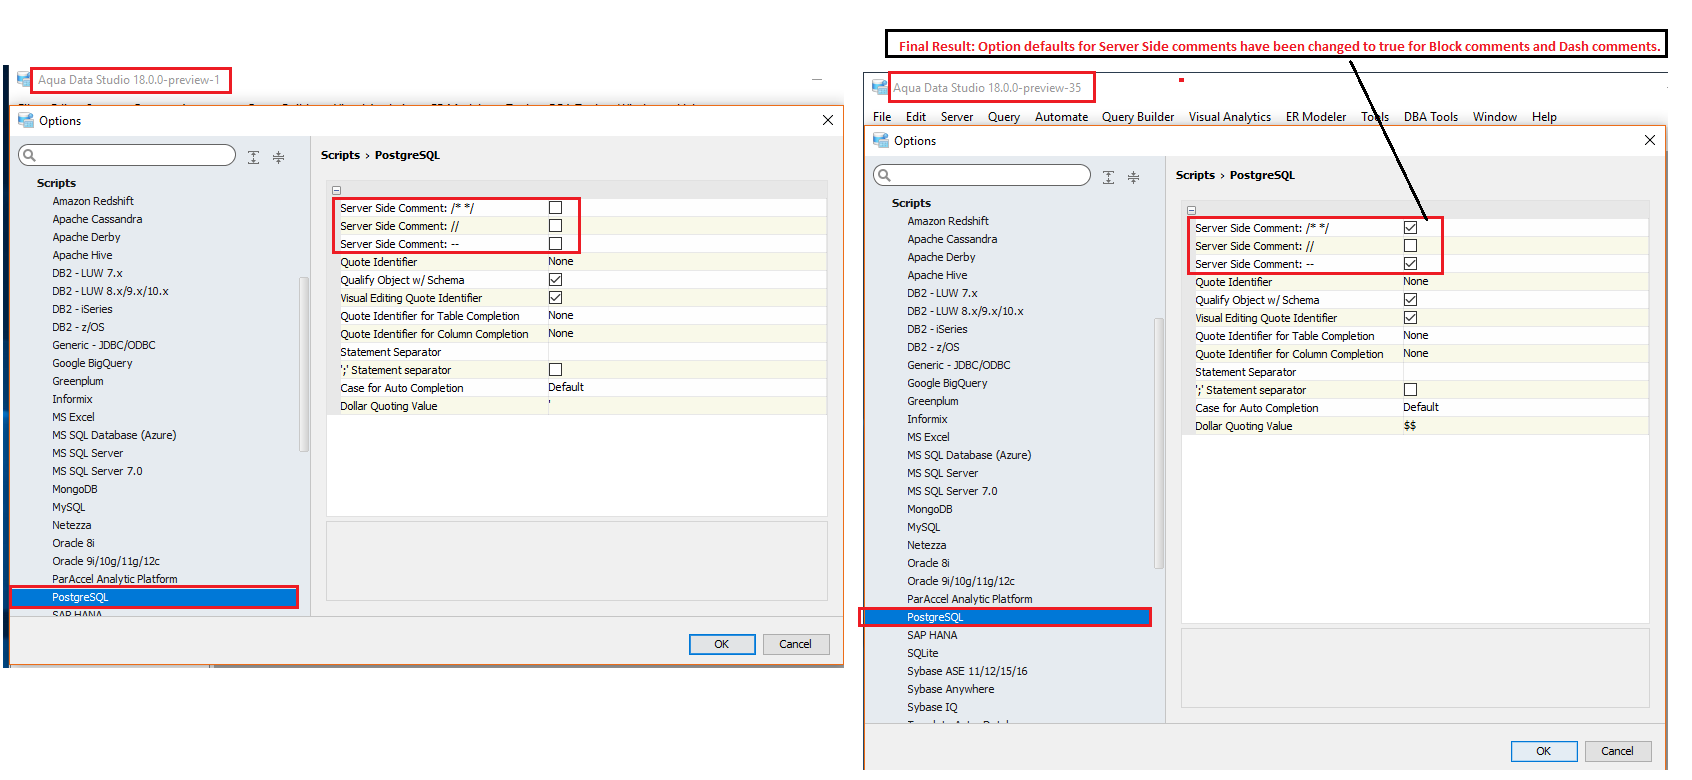1692x780 pixels.
Task: Close the preview-35 Options dialog with X
Action: tap(1650, 140)
